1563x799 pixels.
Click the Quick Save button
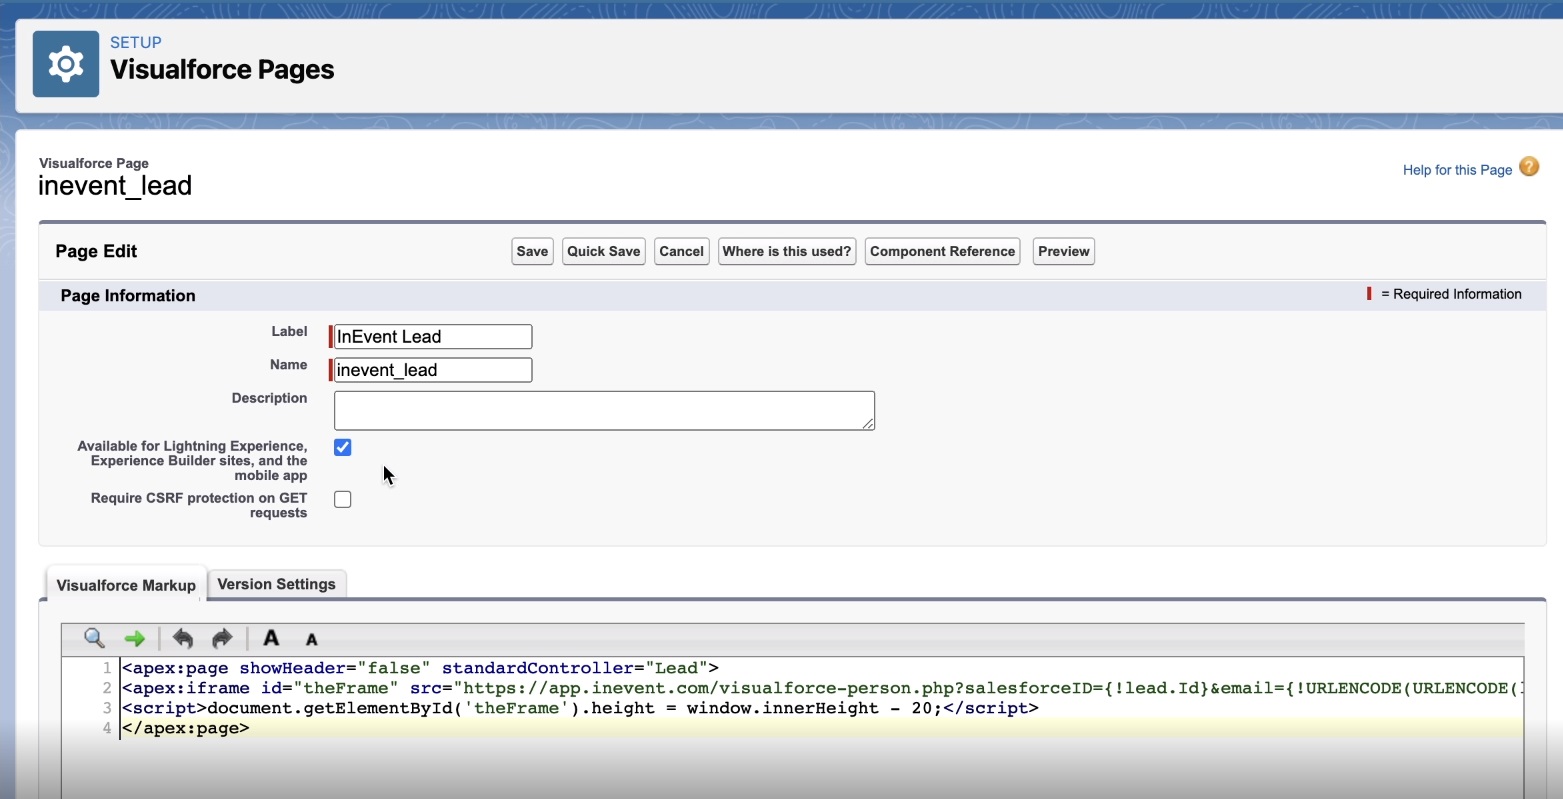(603, 251)
